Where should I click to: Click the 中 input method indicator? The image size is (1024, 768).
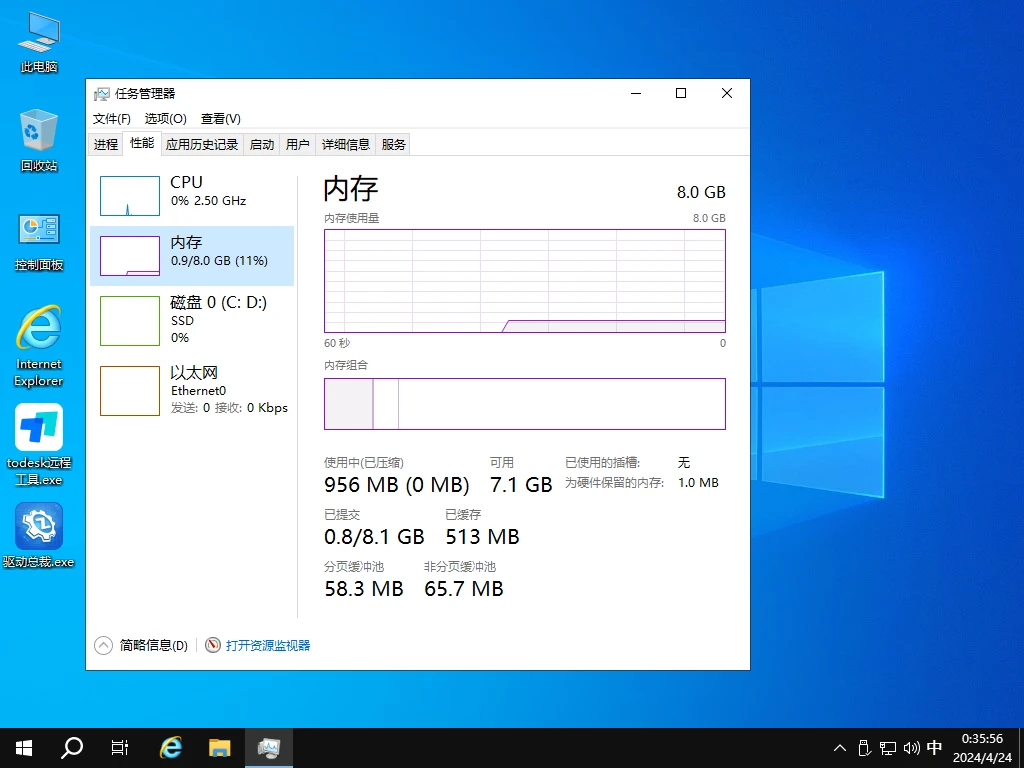(x=935, y=747)
